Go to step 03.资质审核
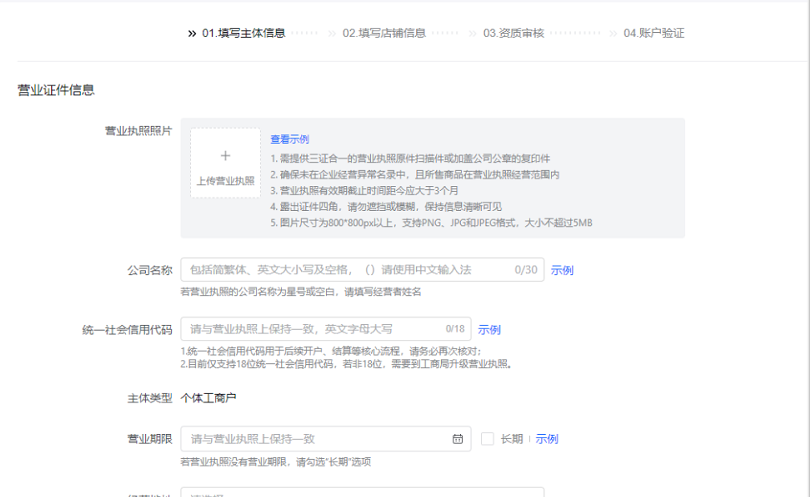 tap(513, 33)
